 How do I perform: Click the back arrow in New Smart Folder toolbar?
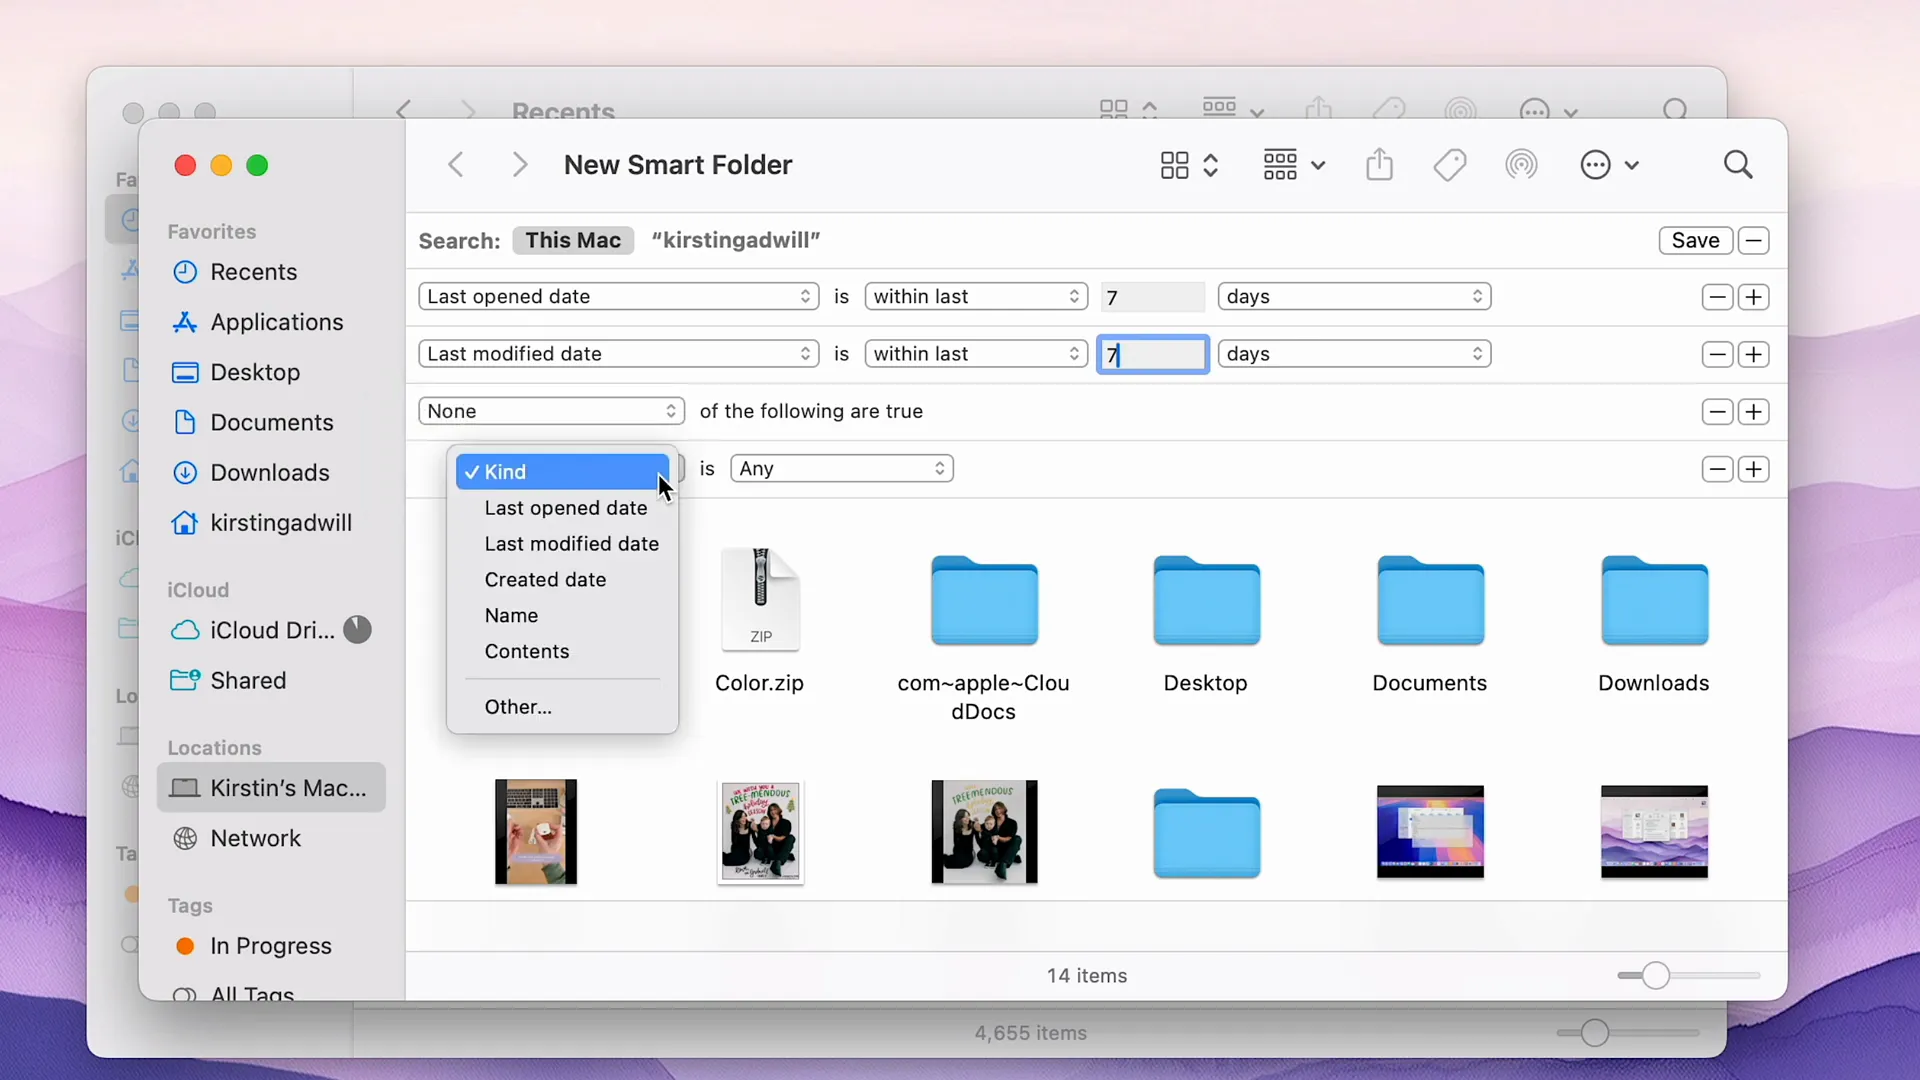[x=456, y=165]
